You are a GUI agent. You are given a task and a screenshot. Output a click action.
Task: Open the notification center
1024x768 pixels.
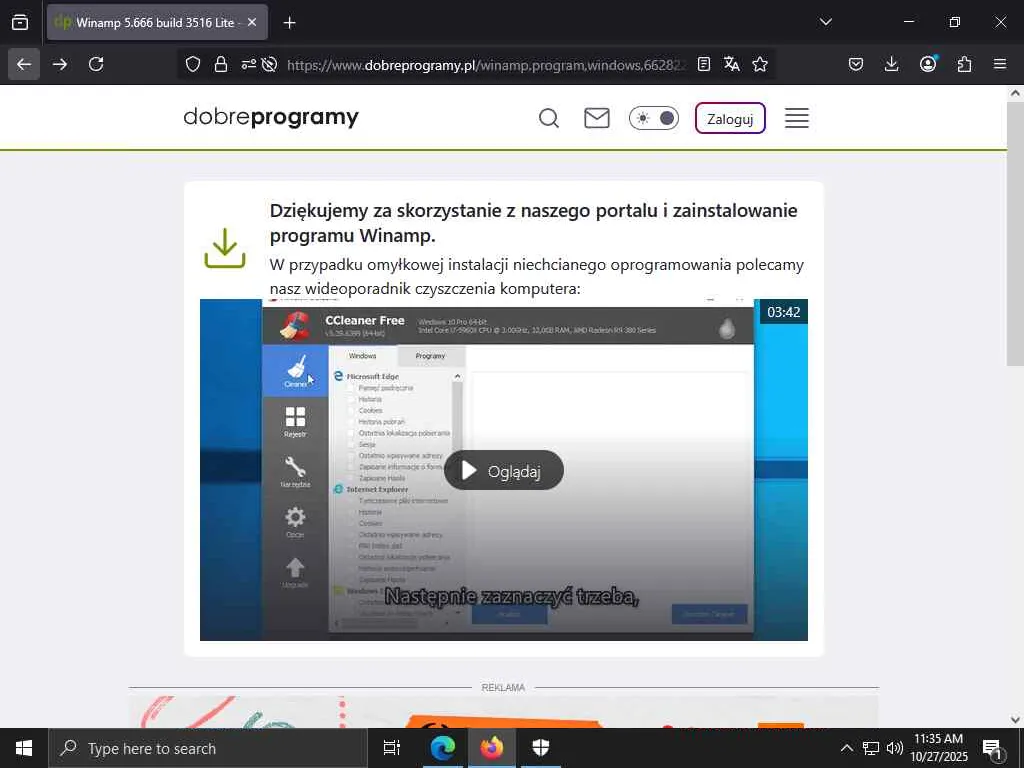pyautogui.click(x=993, y=749)
